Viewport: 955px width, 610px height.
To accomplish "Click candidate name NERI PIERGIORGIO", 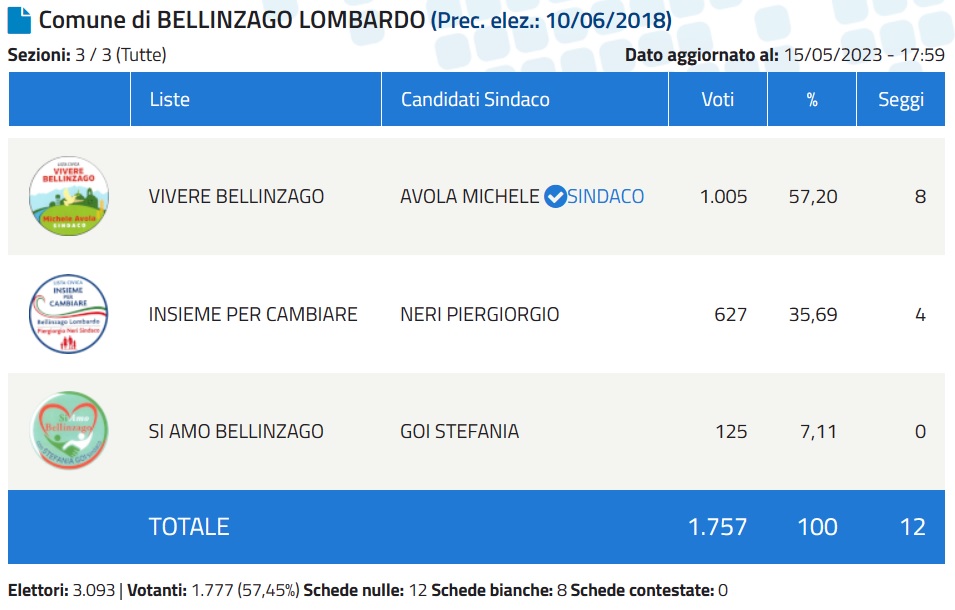I will tap(479, 314).
